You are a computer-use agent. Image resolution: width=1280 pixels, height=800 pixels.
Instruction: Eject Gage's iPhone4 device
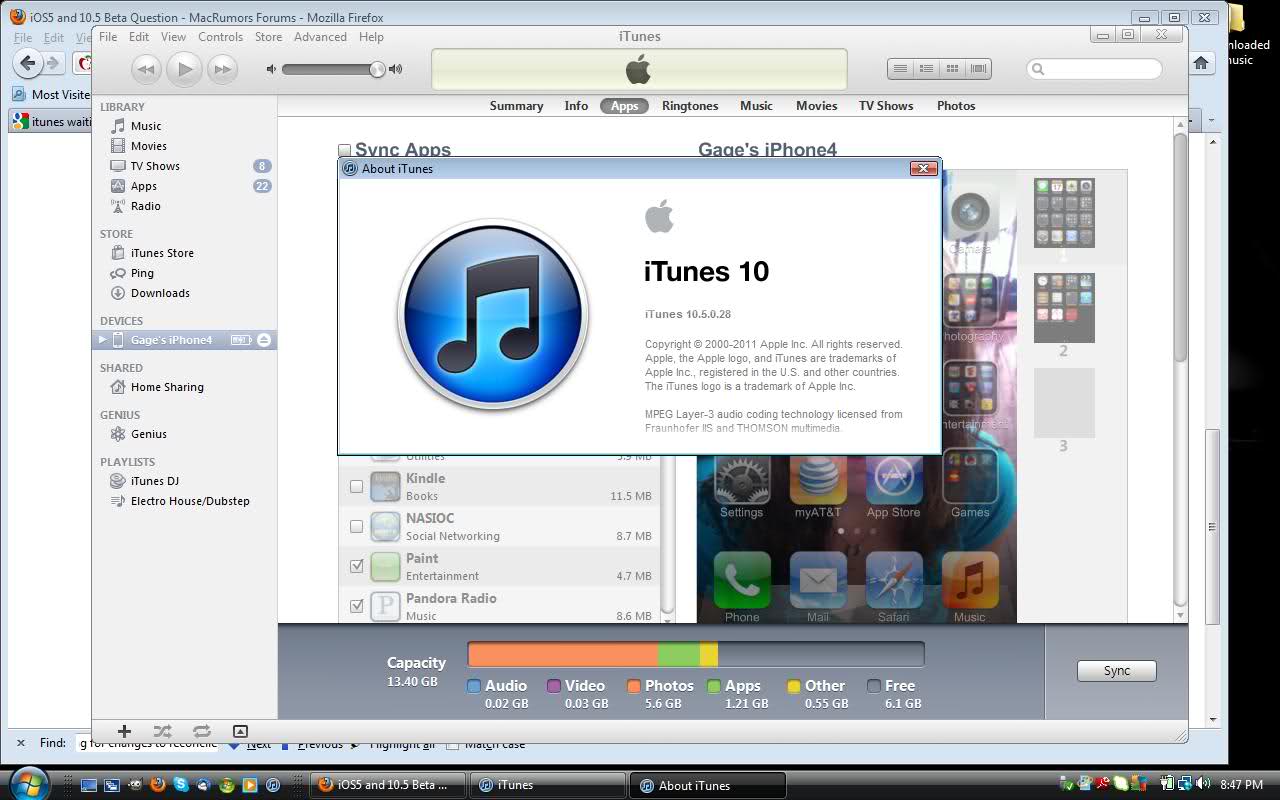pos(264,340)
